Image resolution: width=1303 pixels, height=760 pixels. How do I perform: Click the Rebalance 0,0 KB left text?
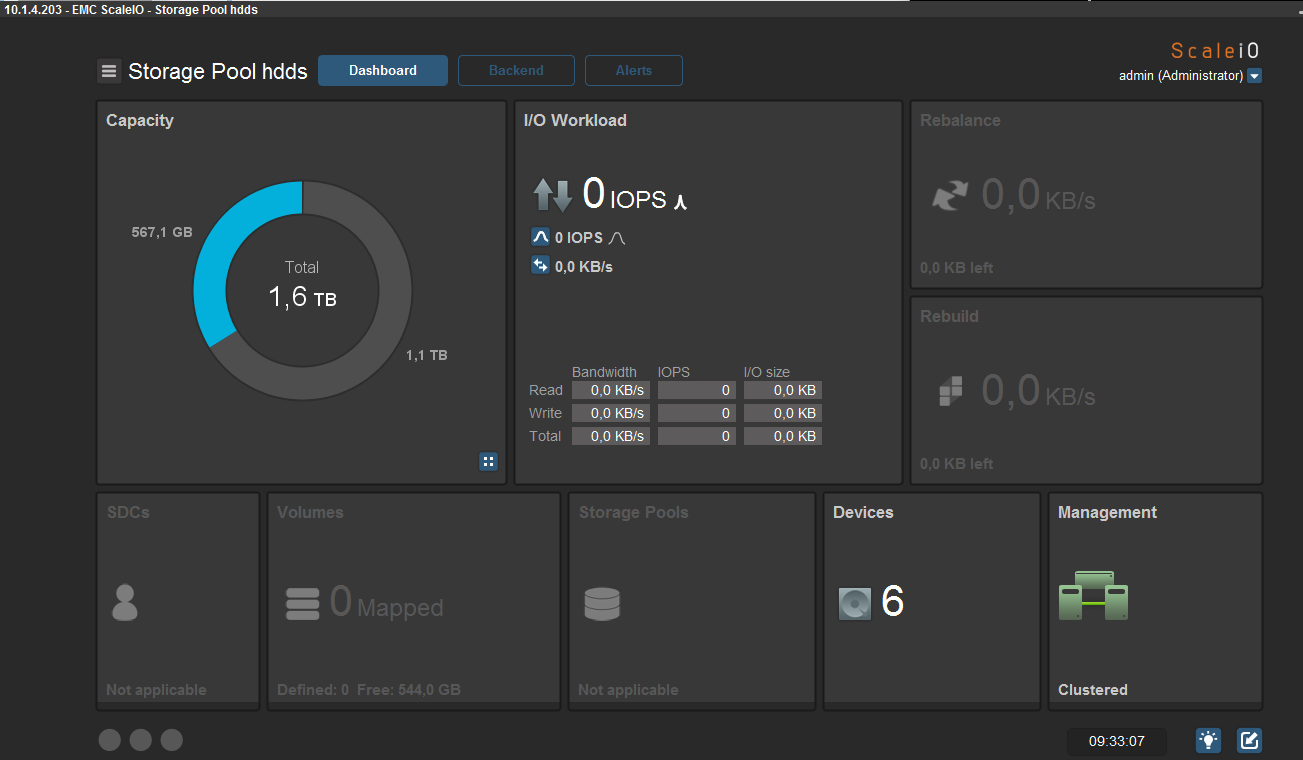tap(957, 268)
